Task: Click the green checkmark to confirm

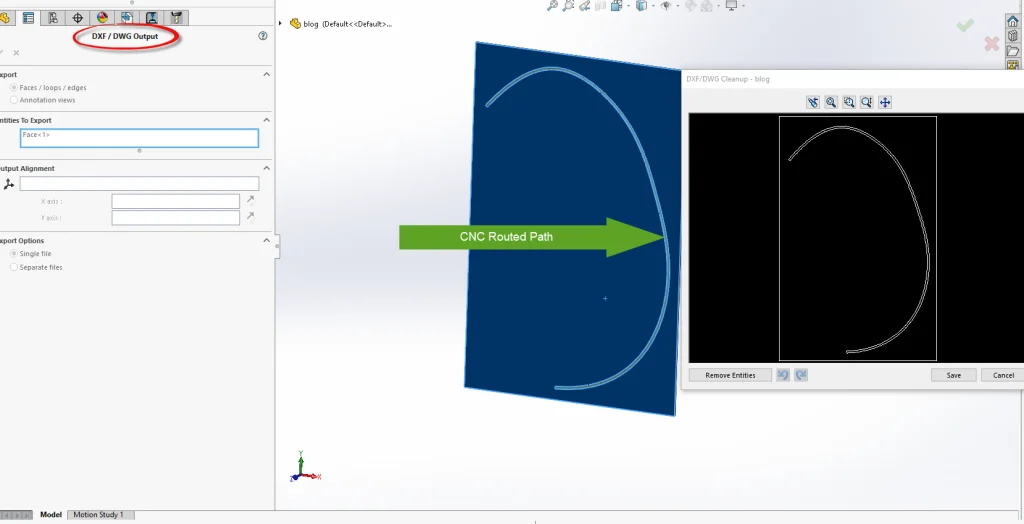Action: coord(964,25)
